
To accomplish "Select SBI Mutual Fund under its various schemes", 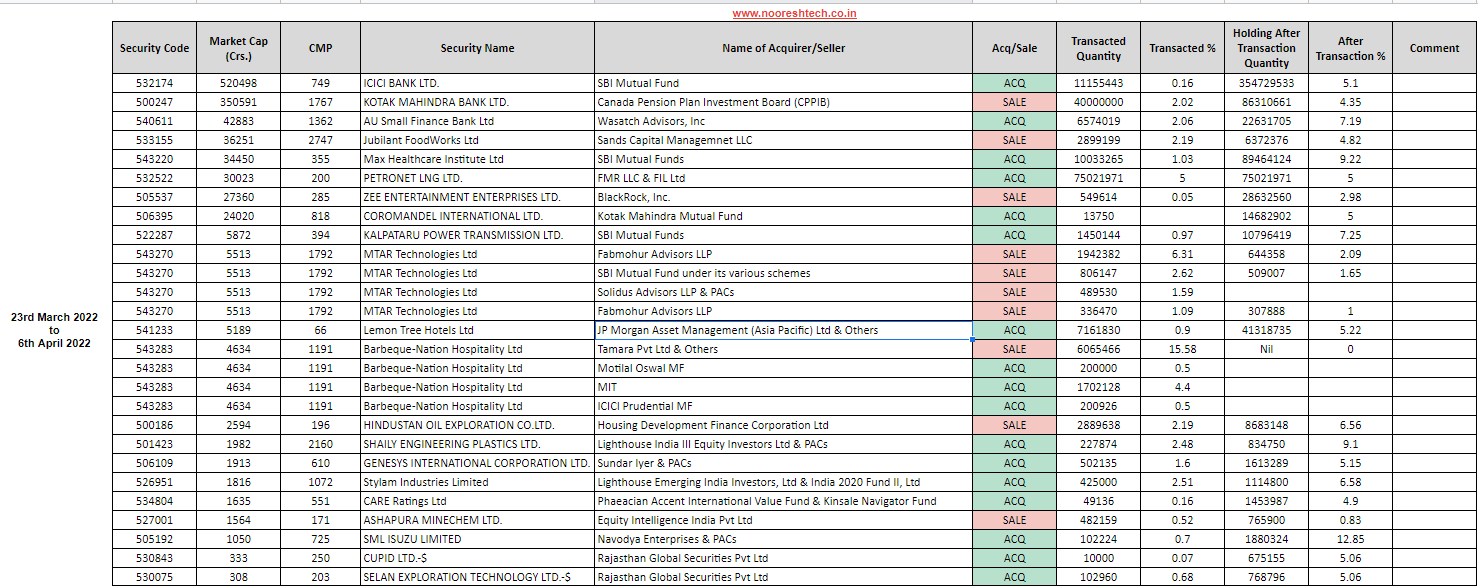I will 783,273.
